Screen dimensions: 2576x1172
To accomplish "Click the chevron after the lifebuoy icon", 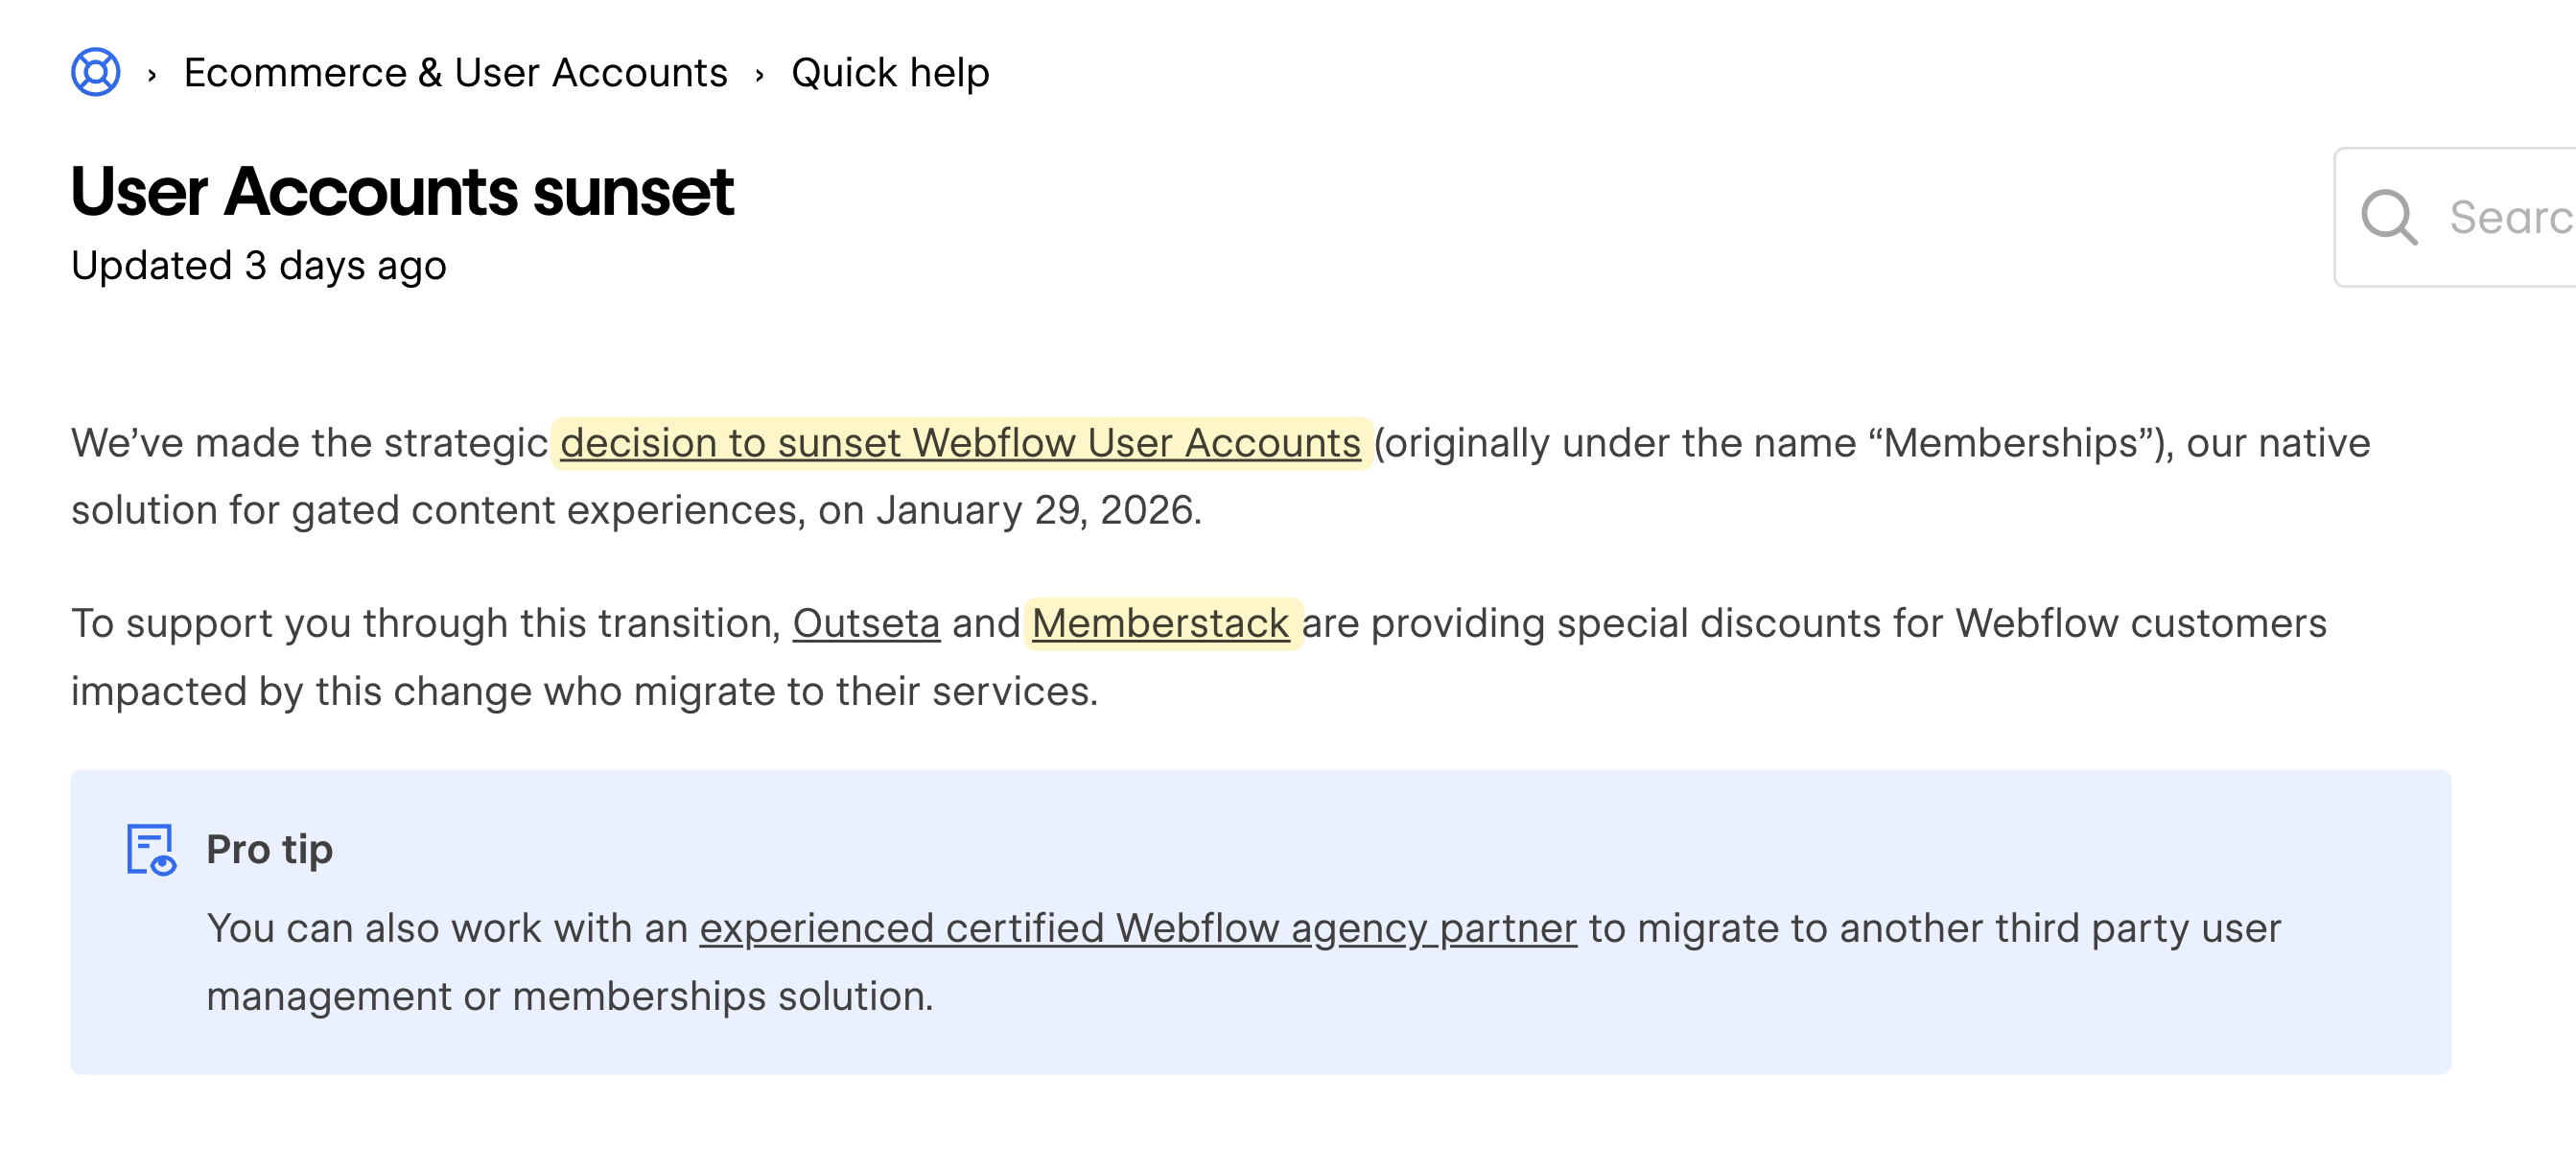I will click(x=152, y=73).
